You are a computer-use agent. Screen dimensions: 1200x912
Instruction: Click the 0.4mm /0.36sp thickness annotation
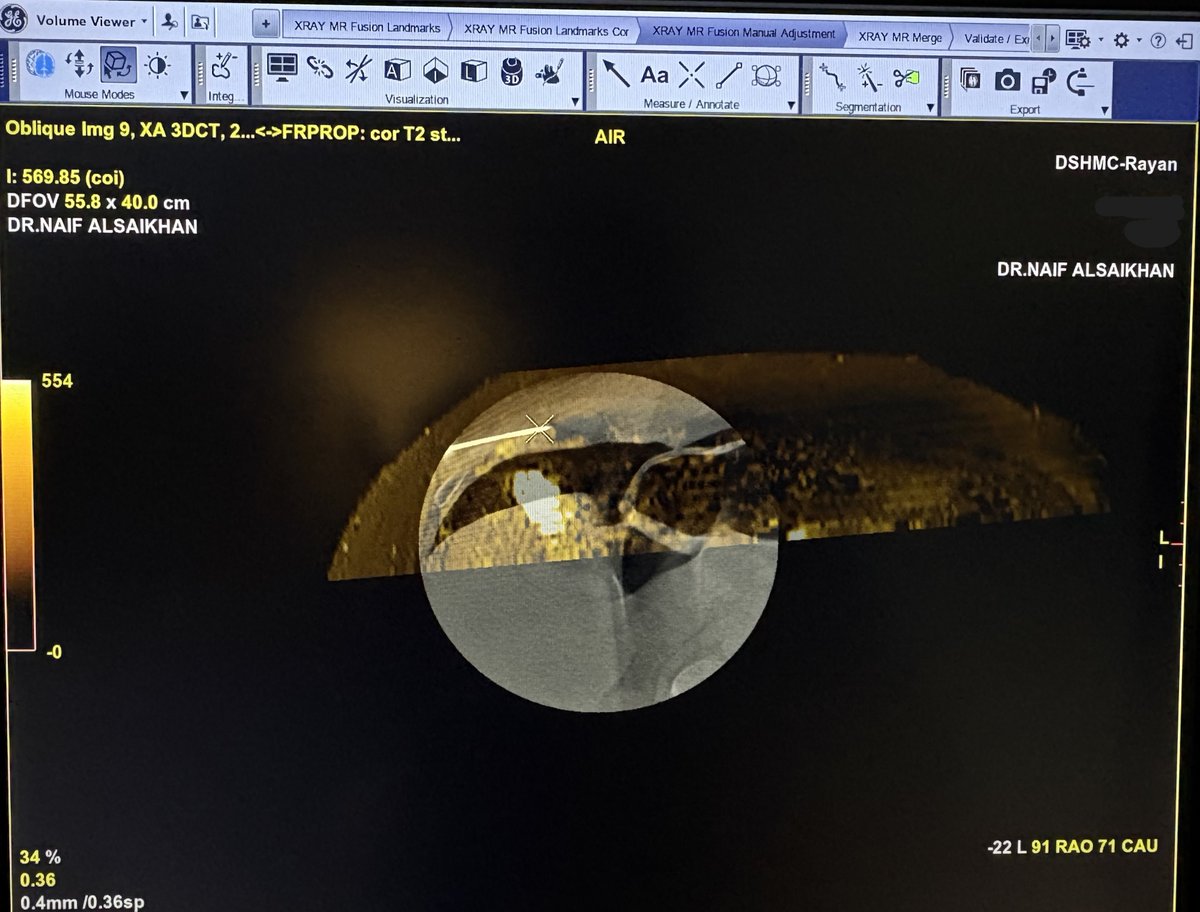tap(81, 902)
